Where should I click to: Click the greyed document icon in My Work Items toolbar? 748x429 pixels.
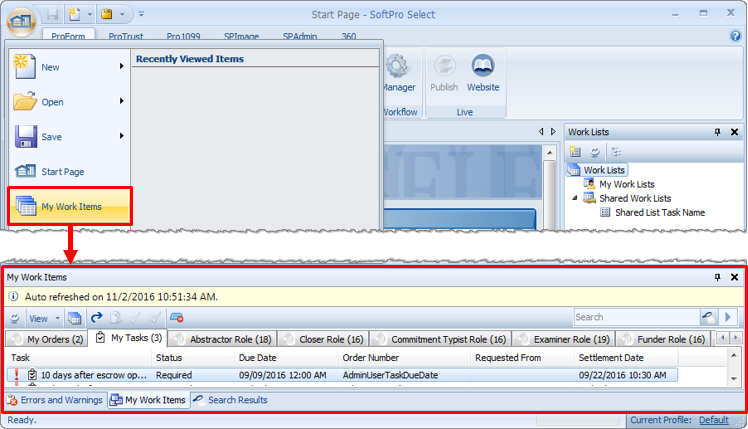point(116,317)
